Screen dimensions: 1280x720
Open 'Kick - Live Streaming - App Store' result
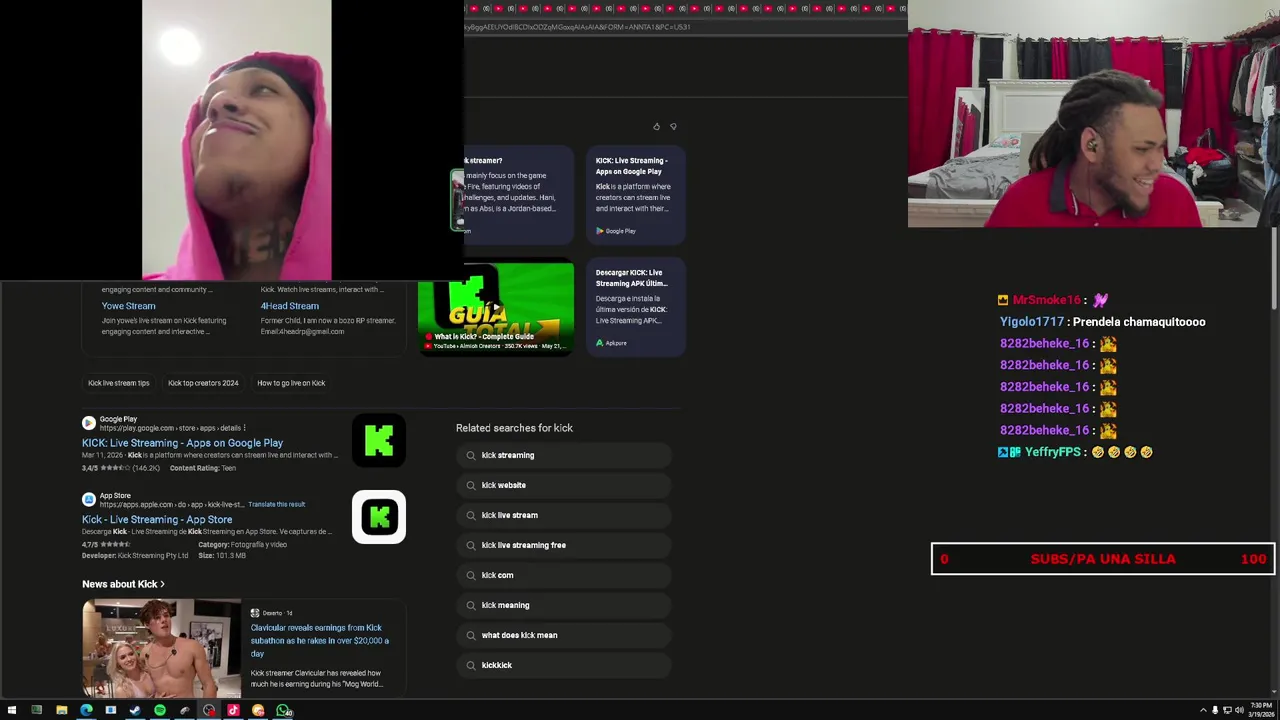pyautogui.click(x=157, y=520)
